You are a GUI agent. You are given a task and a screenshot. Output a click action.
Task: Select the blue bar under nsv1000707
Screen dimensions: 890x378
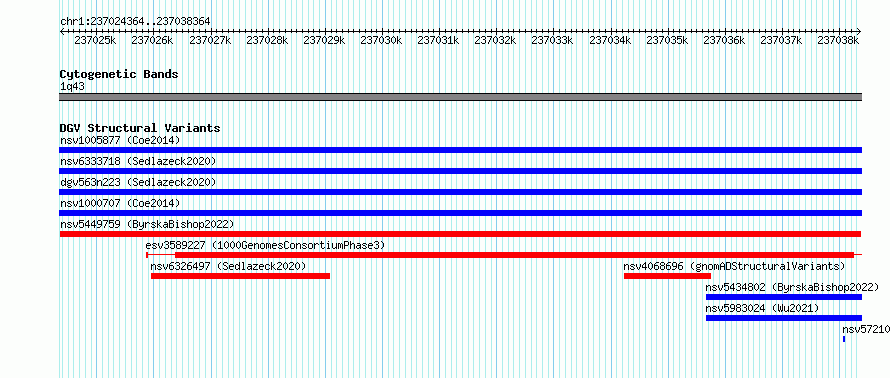pyautogui.click(x=460, y=213)
